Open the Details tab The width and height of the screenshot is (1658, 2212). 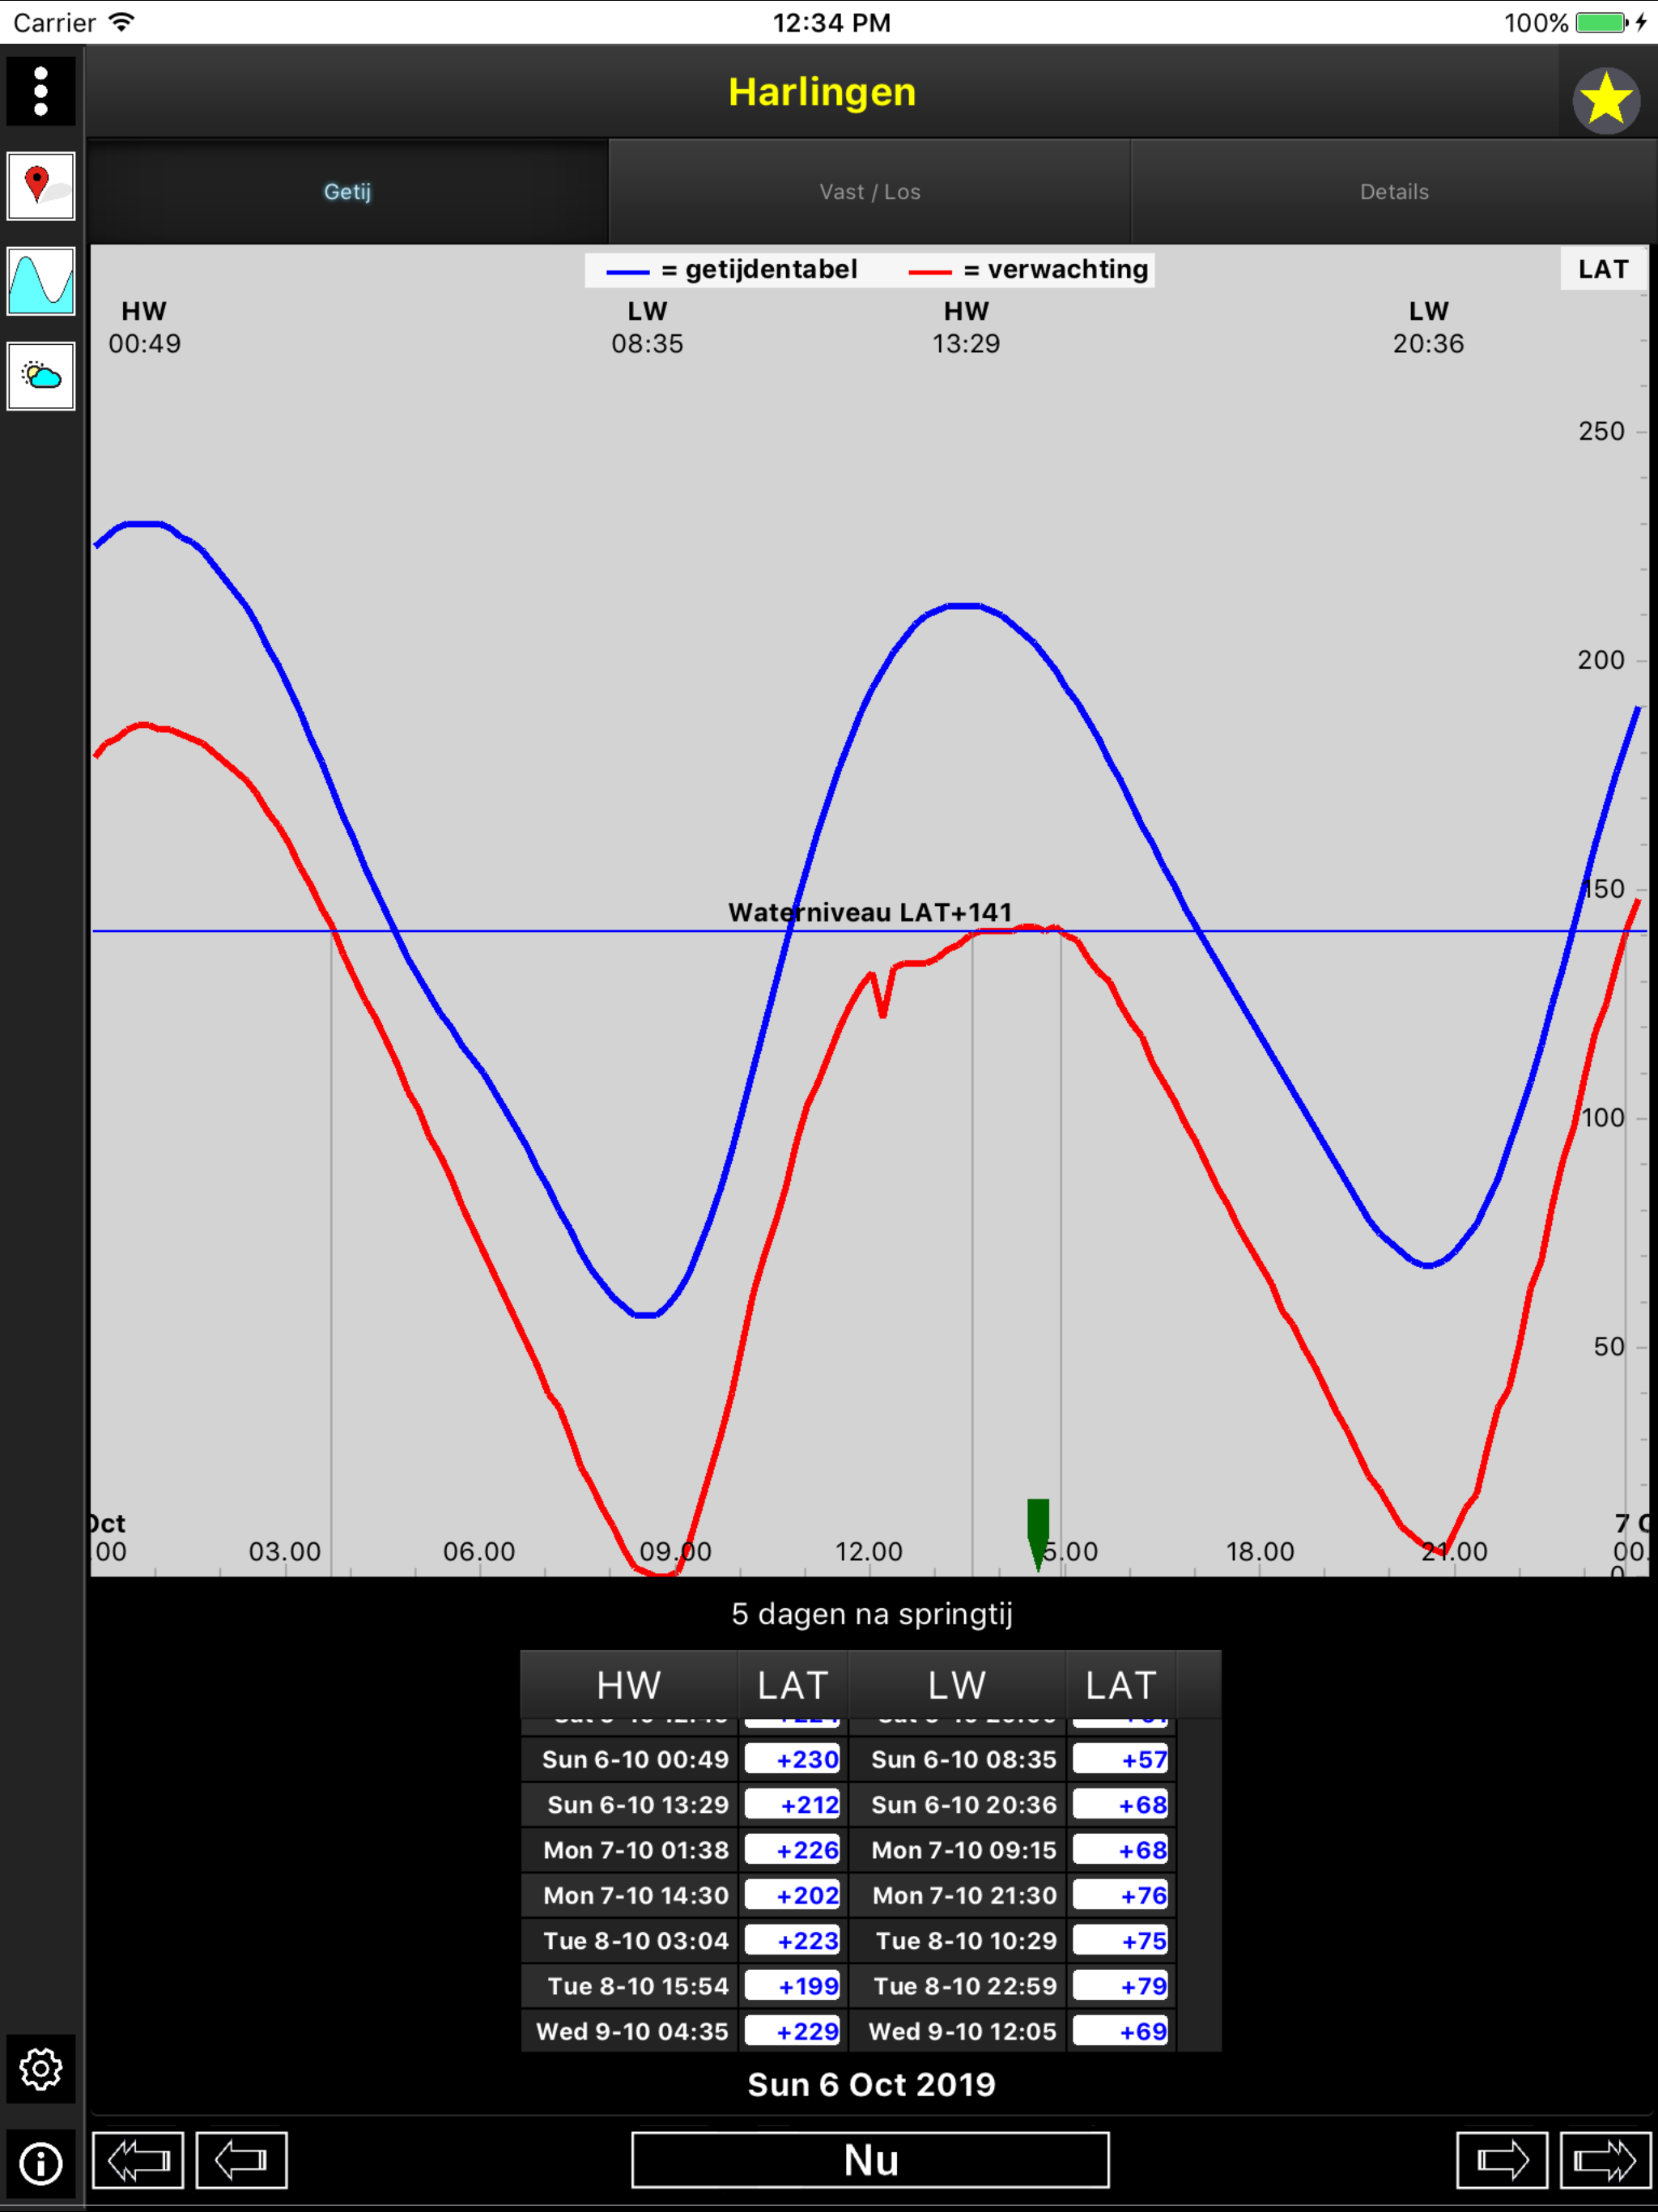tap(1394, 191)
